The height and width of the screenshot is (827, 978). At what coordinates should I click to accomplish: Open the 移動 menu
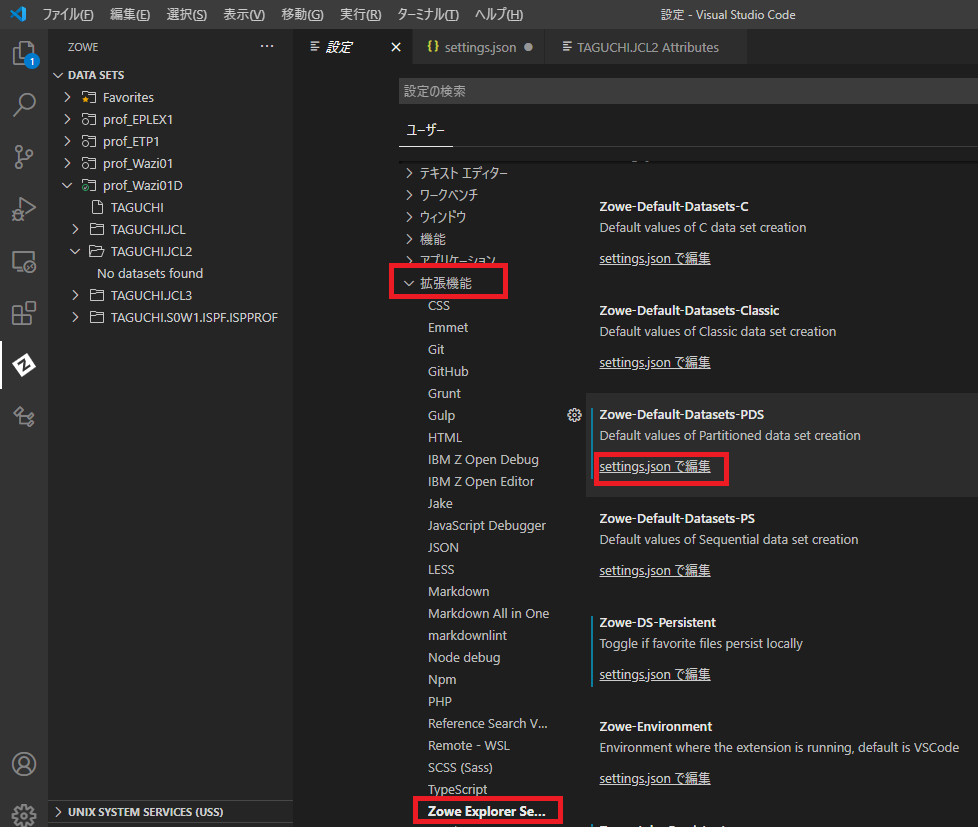[302, 14]
